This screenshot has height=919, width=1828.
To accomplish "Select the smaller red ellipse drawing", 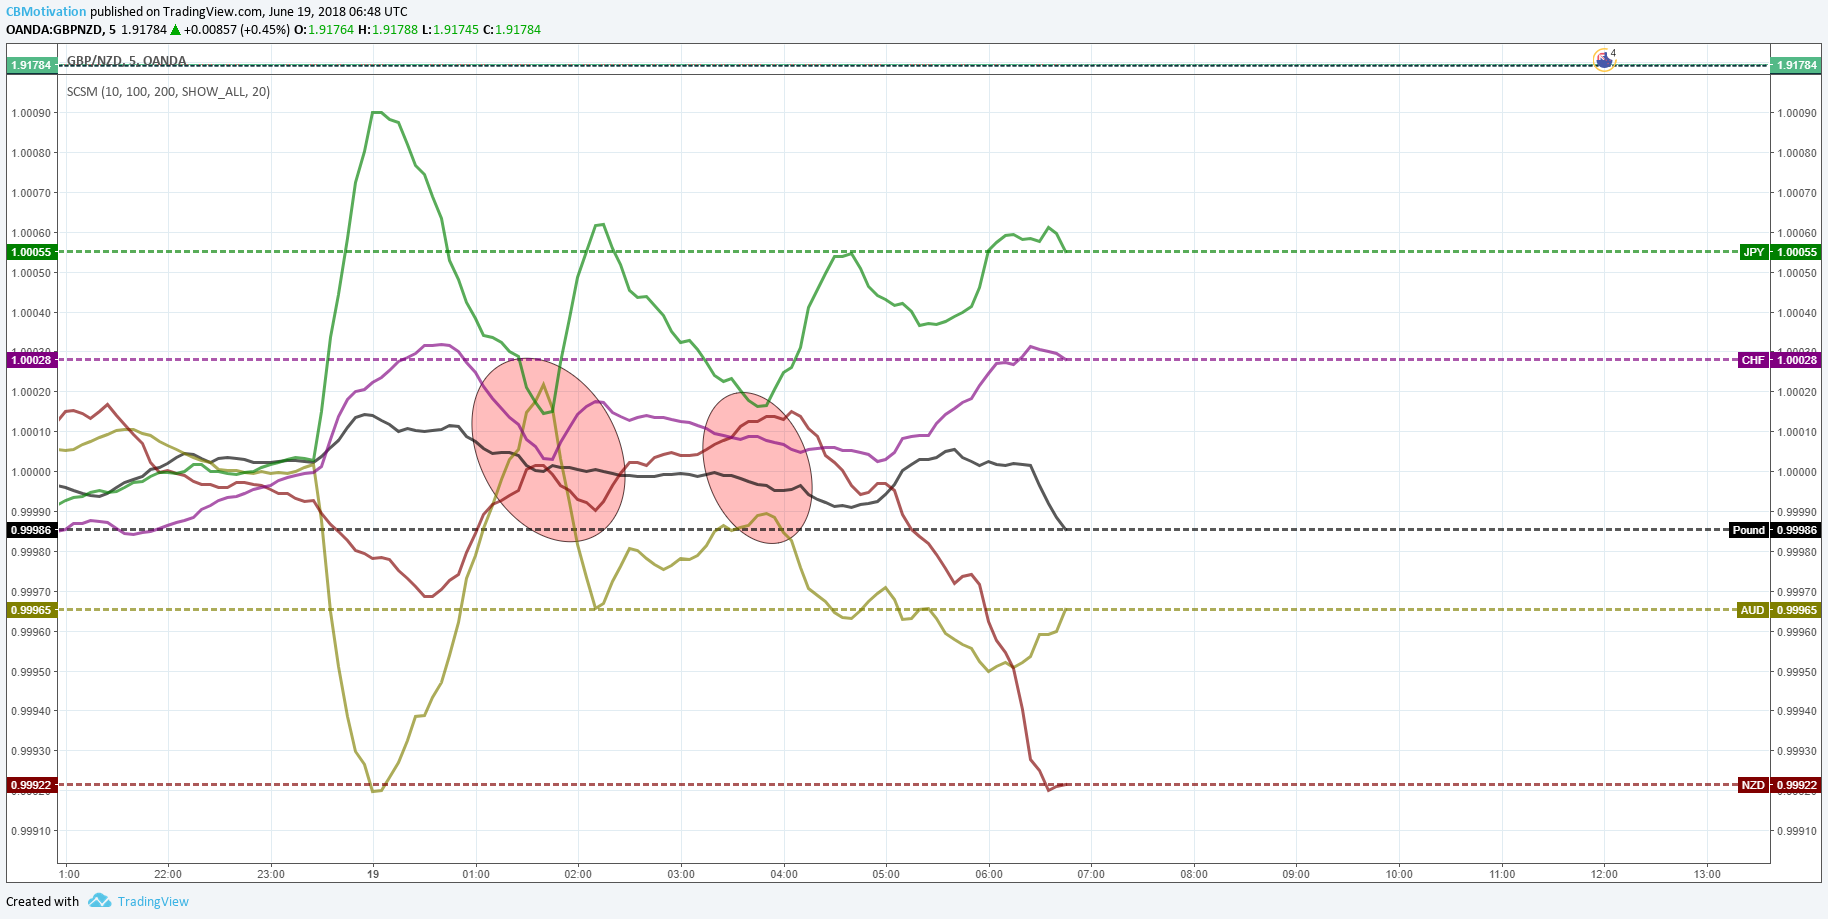I will (758, 468).
